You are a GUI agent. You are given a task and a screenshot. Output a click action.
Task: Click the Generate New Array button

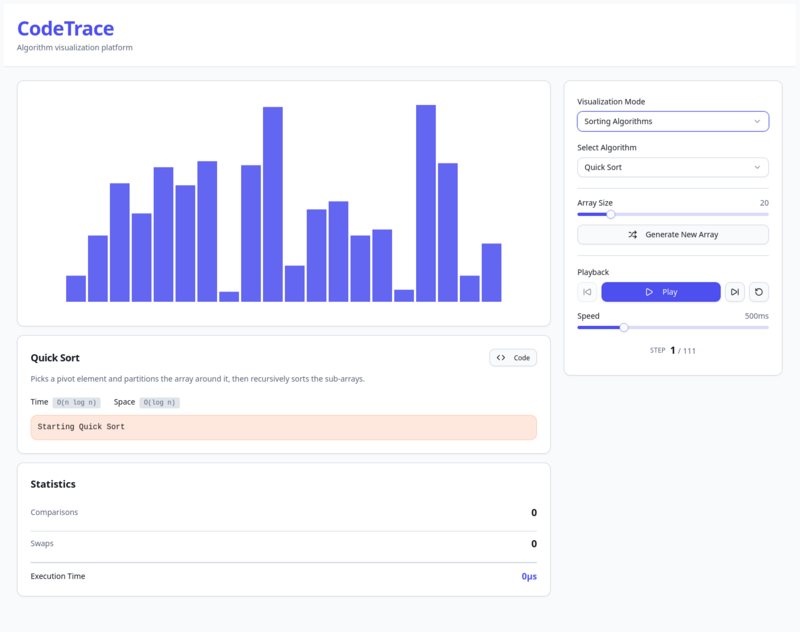click(x=672, y=234)
